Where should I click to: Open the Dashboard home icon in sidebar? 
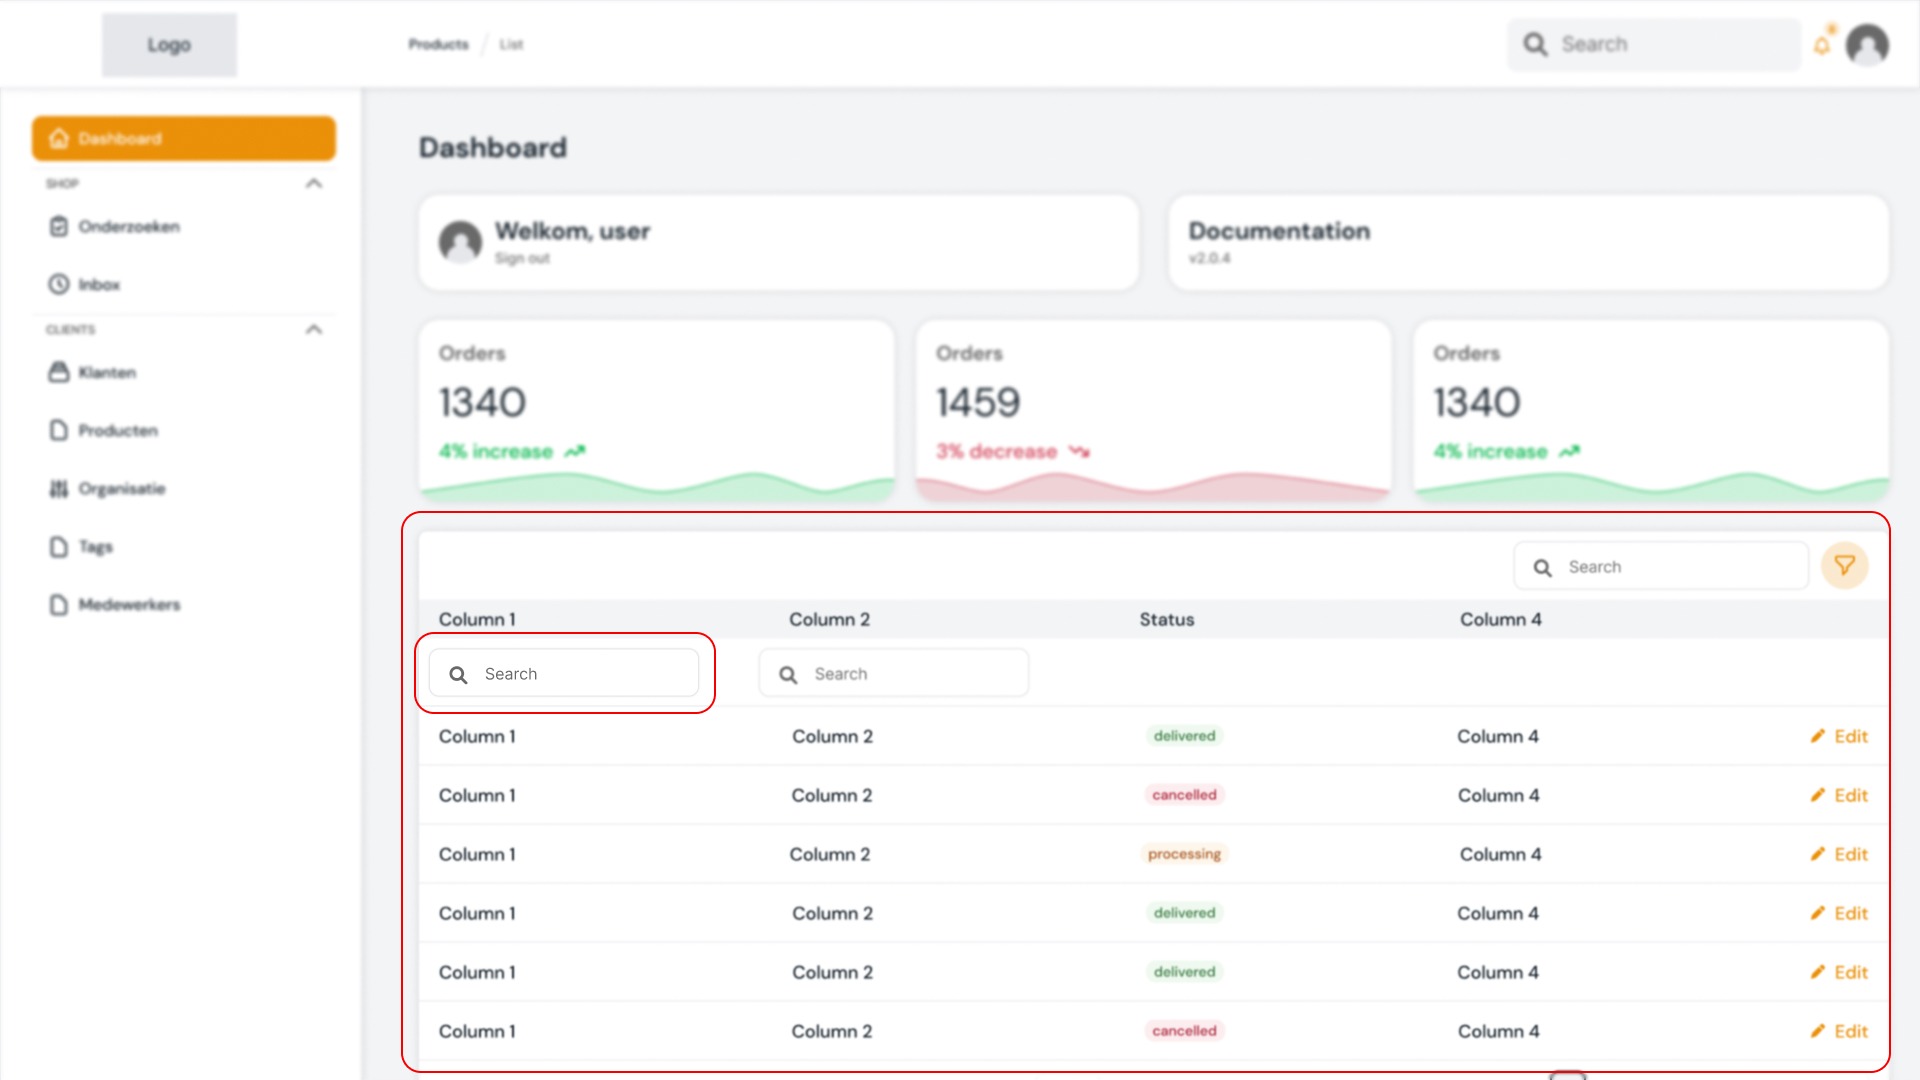coord(59,138)
